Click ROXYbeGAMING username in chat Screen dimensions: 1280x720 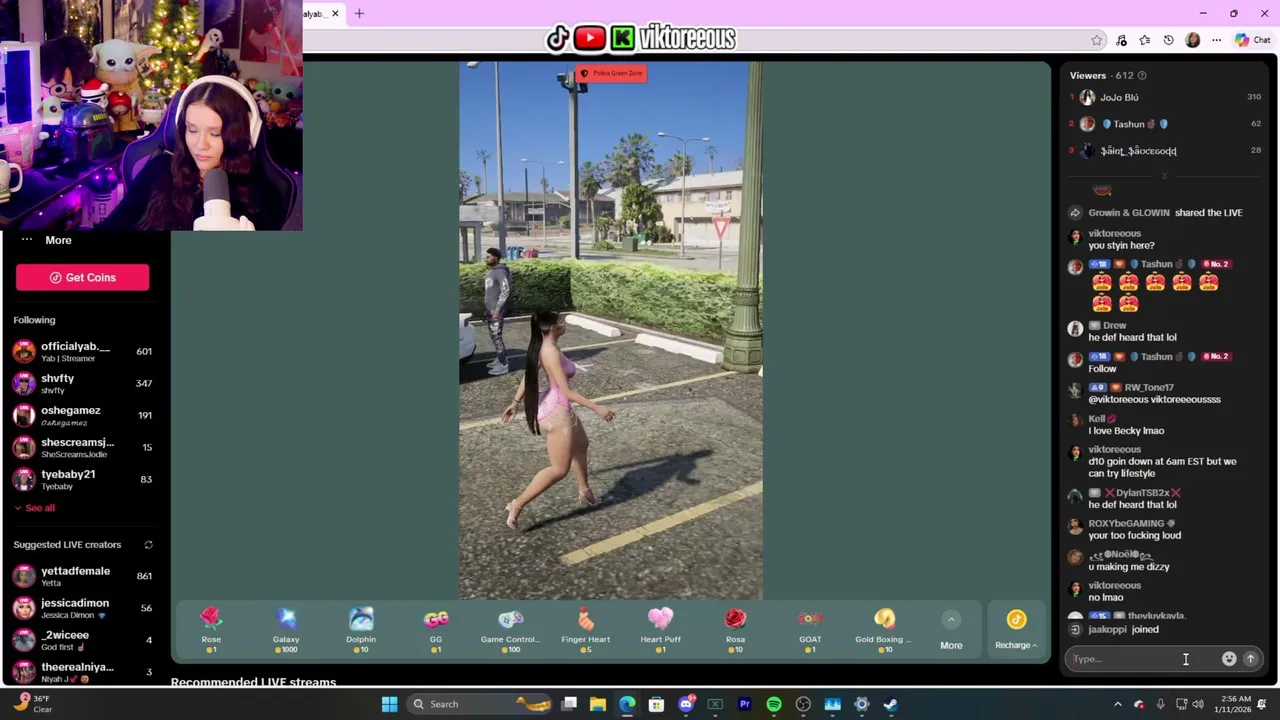pos(1125,523)
